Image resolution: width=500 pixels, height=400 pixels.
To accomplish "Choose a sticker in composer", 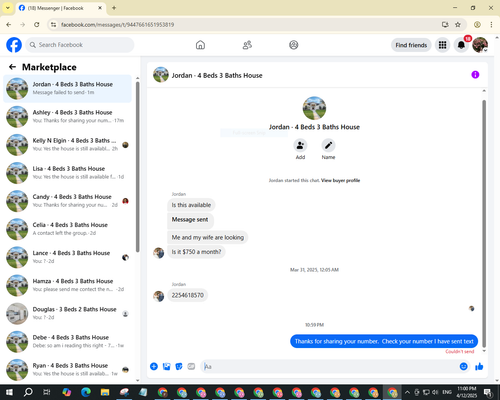I will [179, 367].
